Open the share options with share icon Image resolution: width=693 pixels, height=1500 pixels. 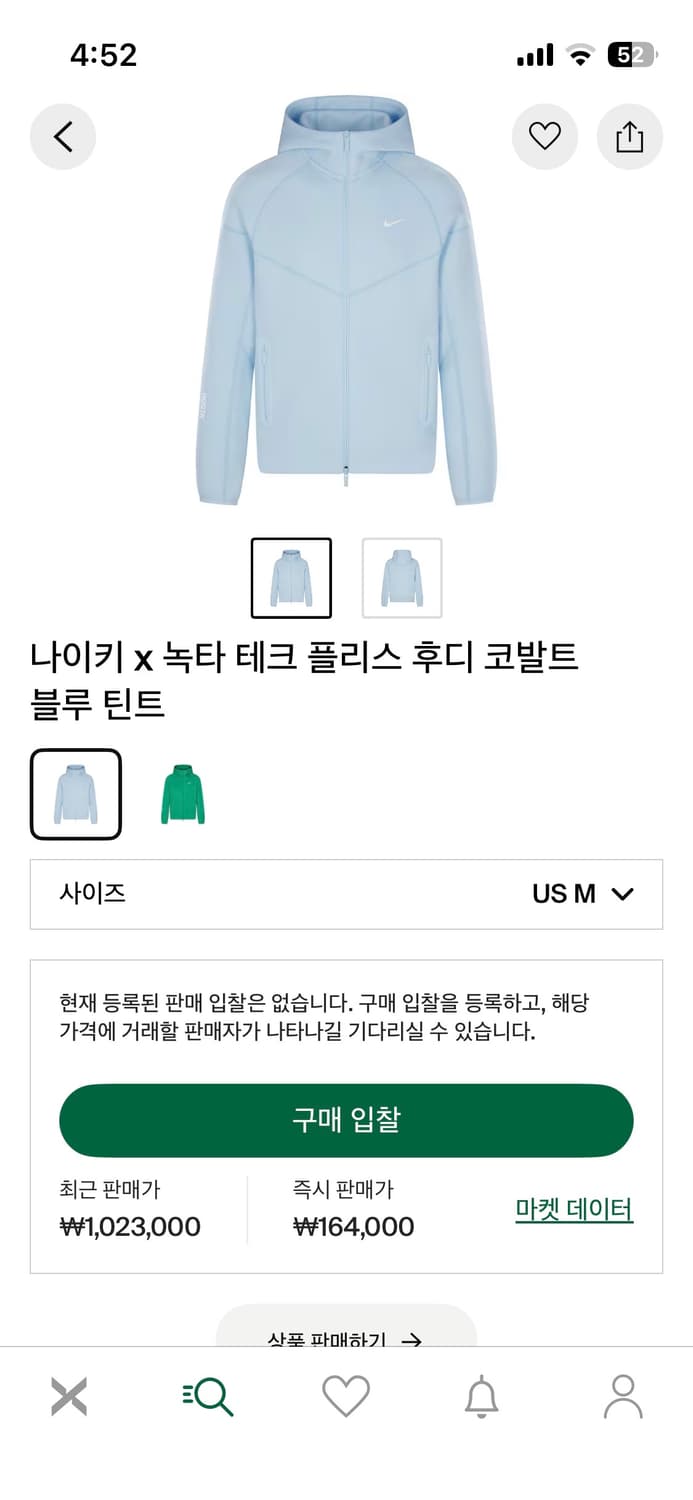[629, 136]
